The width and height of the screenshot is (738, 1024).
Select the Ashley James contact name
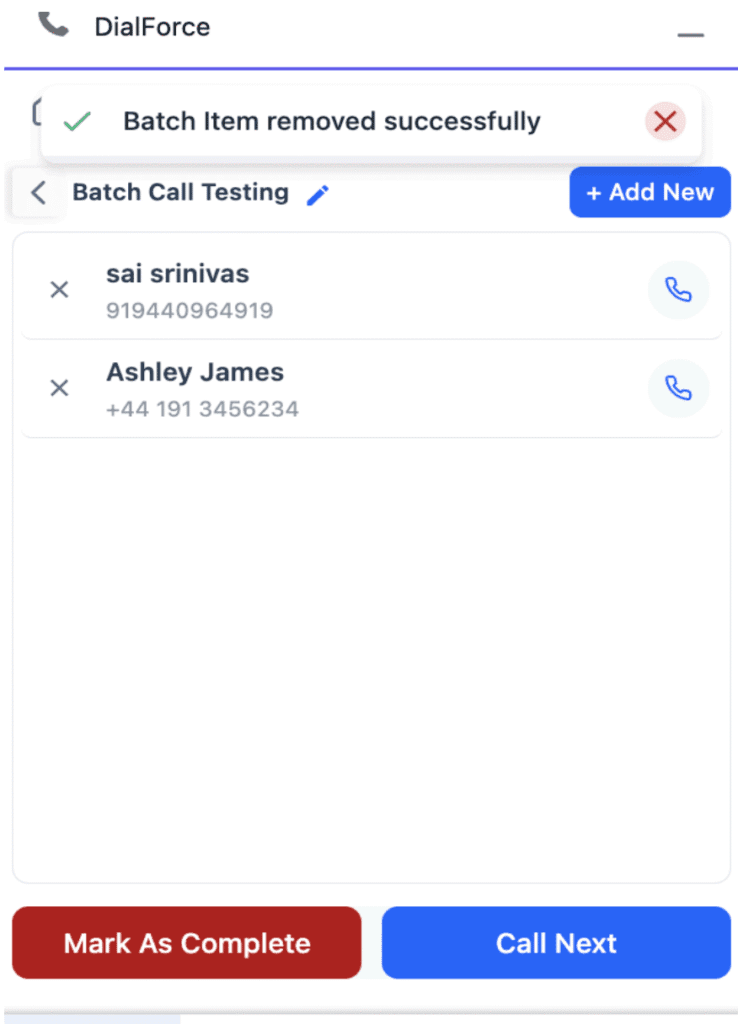195,372
